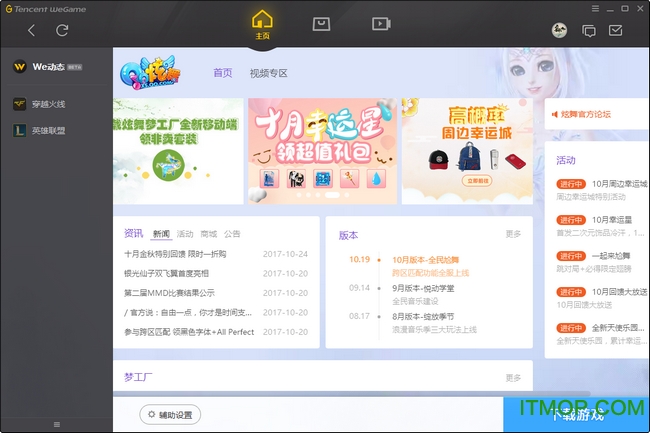Open the video play icon in top bar

coord(381,24)
